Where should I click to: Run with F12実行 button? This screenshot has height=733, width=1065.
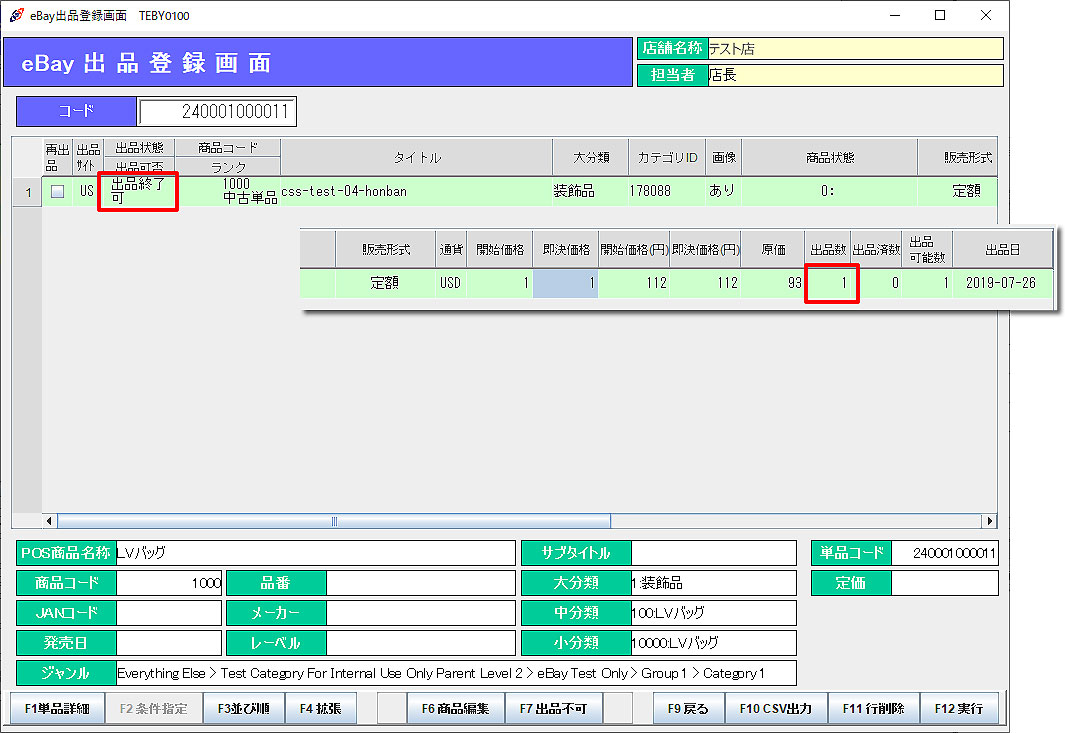959,708
